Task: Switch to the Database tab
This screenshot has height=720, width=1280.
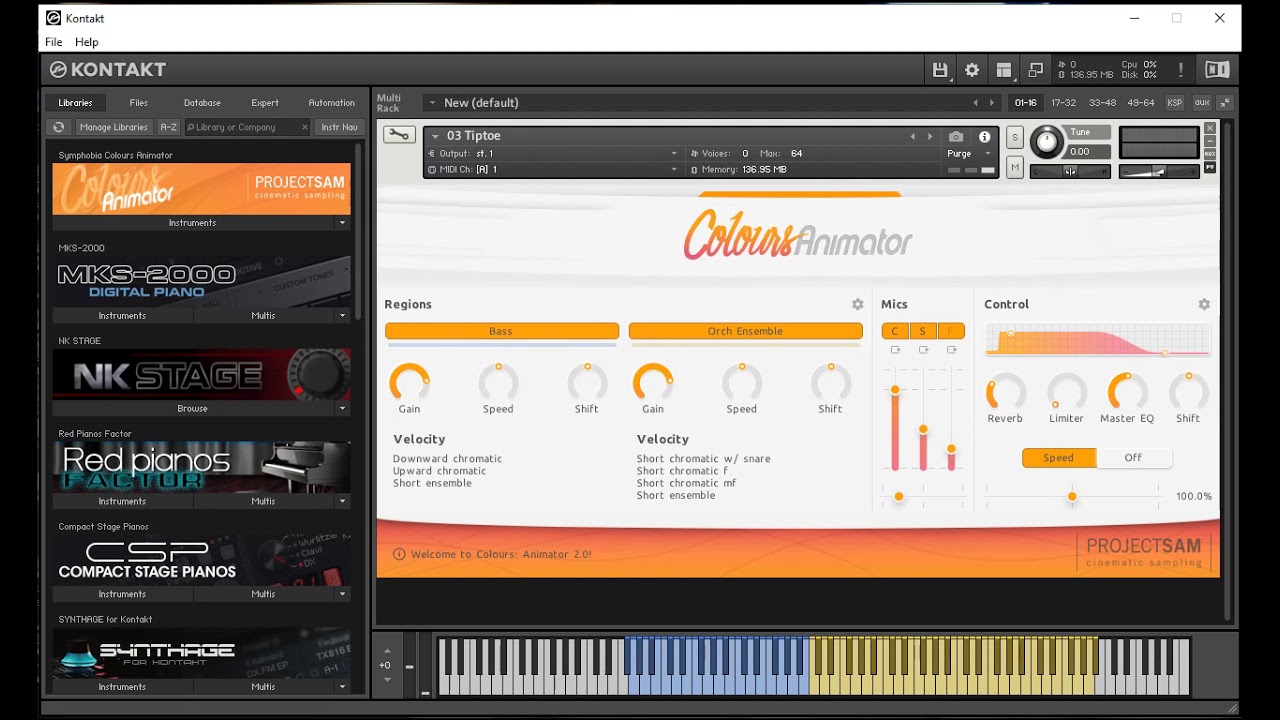Action: 202,102
